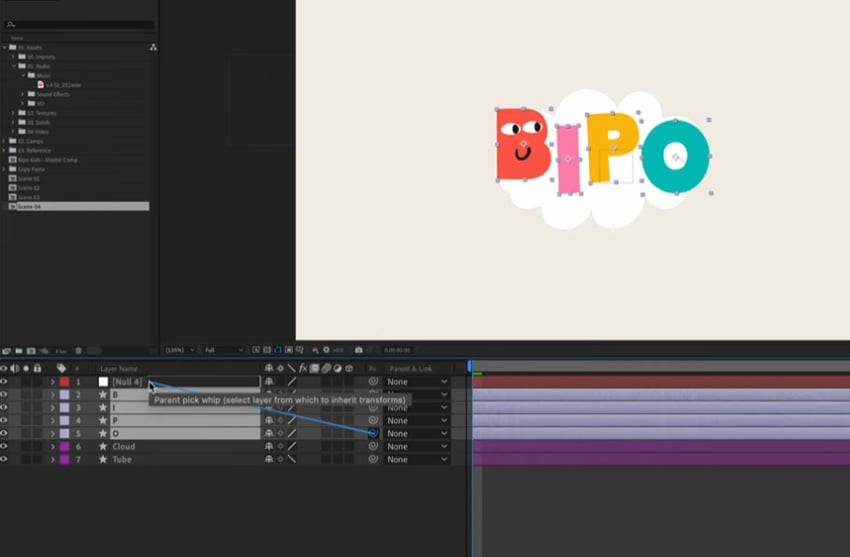Viewport: 850px width, 557px height.
Task: Hide the Cloud layer with eye toggle
Action: click(4, 446)
